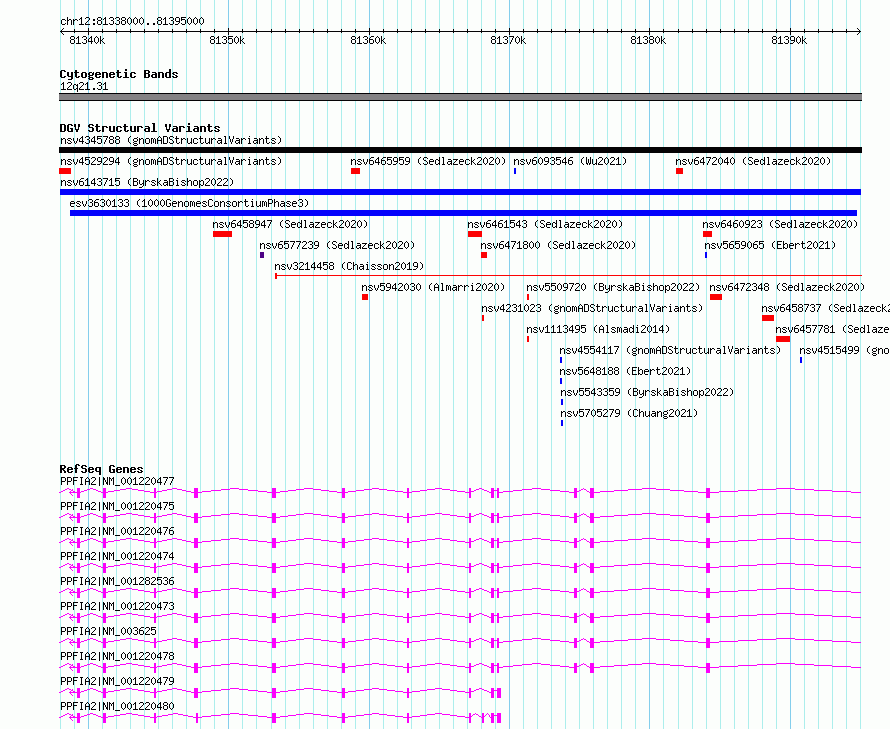Click nsv5509720 (ByrskaBishop2022) label
This screenshot has height=729, width=890.
click(613, 287)
